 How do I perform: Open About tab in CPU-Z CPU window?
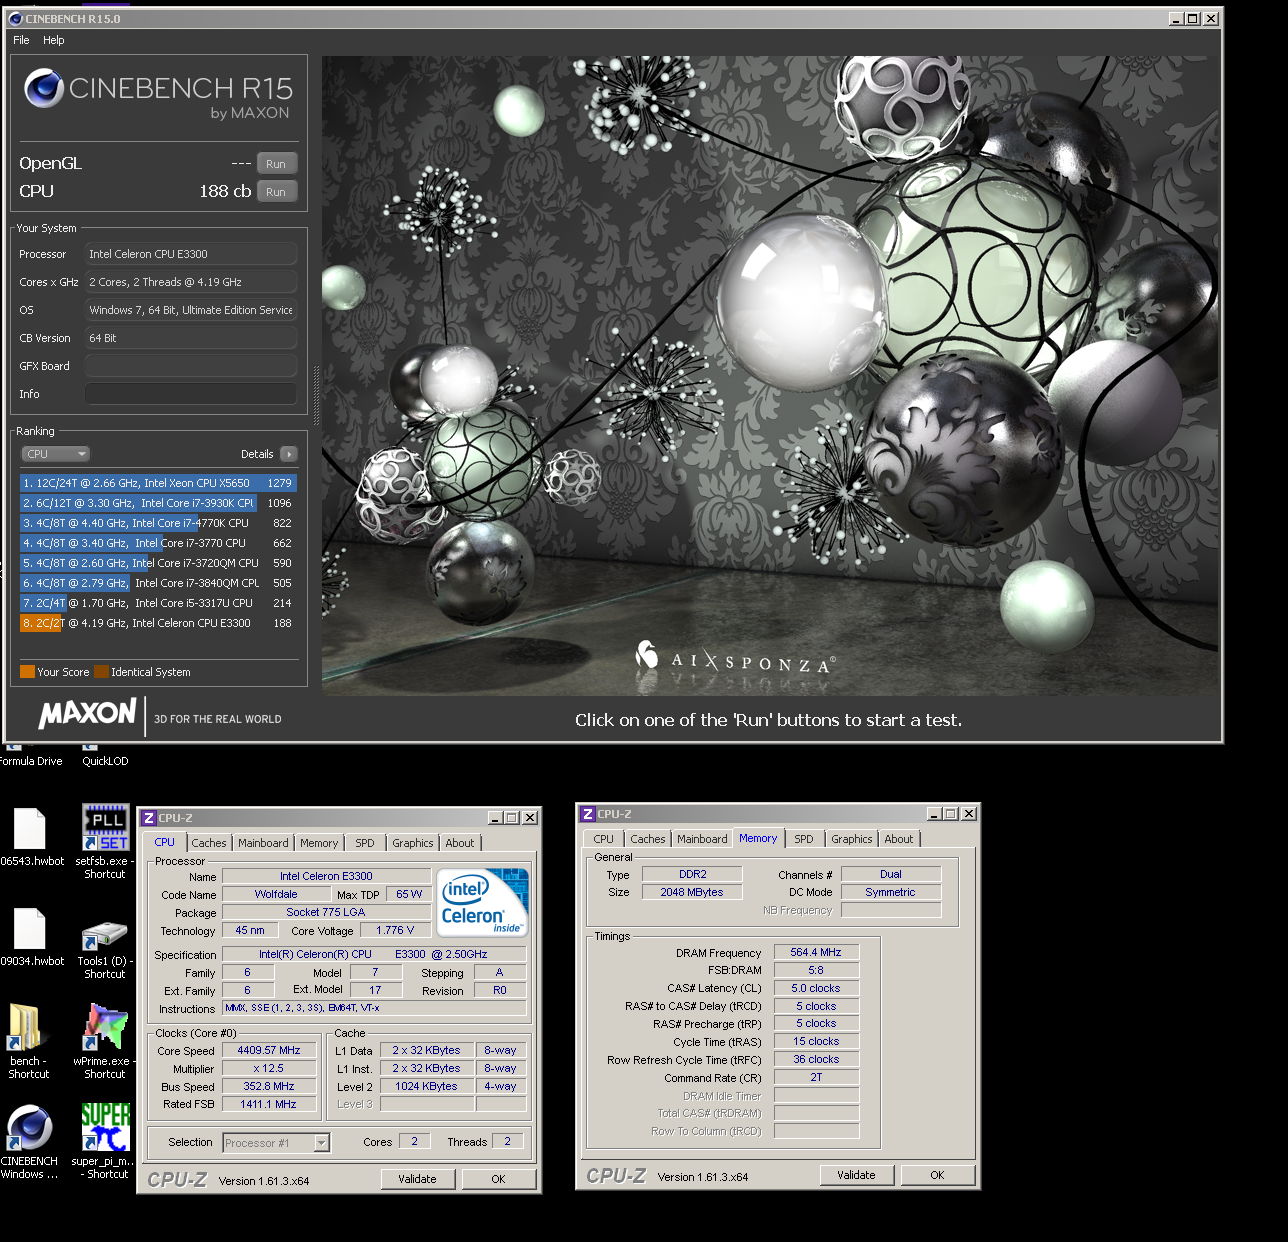click(x=460, y=843)
